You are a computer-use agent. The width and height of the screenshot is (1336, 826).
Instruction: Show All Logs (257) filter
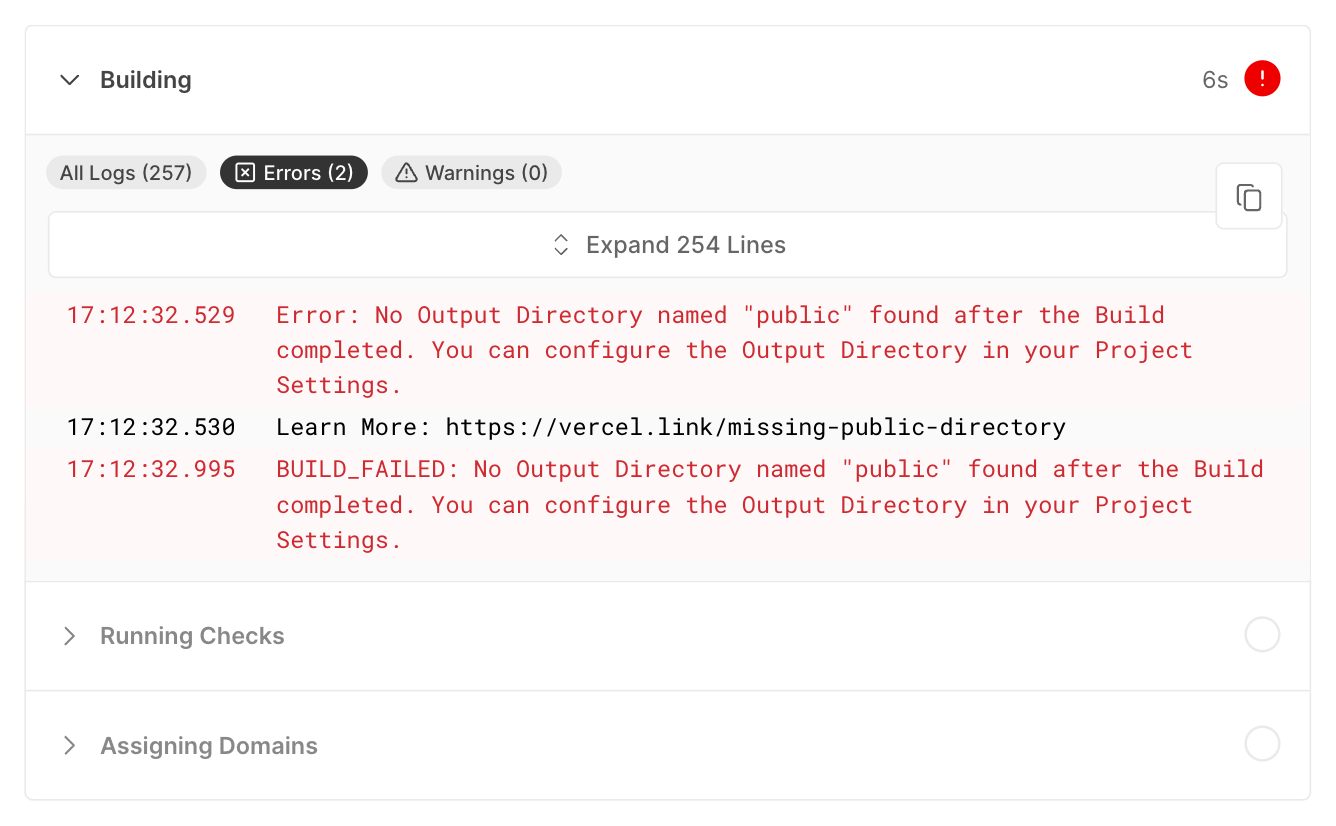click(x=126, y=173)
